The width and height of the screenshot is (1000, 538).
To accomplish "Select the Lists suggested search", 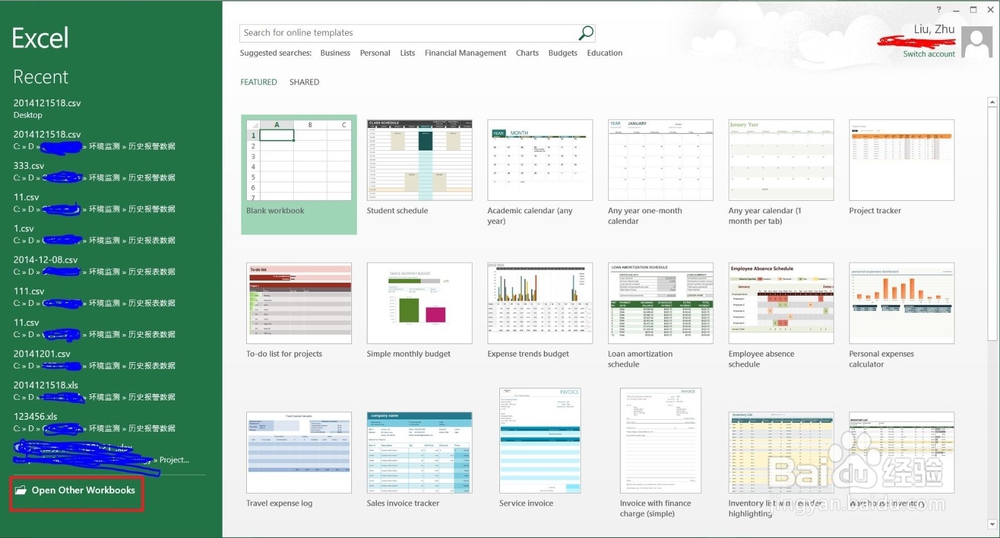I will (408, 53).
